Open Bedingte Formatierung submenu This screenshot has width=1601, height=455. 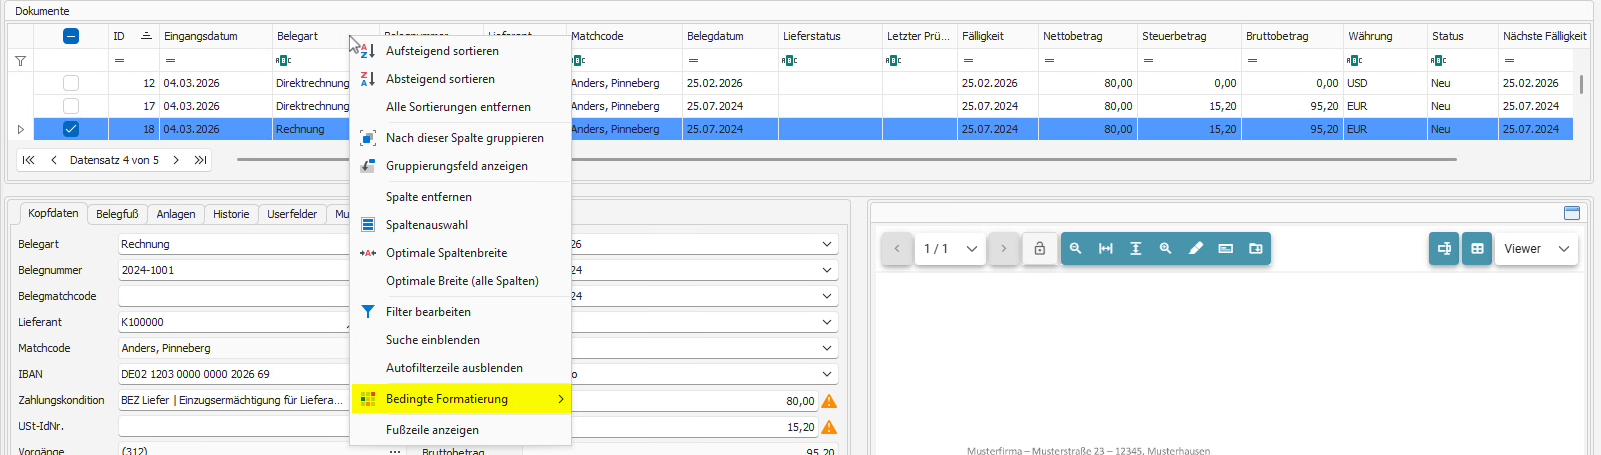460,399
